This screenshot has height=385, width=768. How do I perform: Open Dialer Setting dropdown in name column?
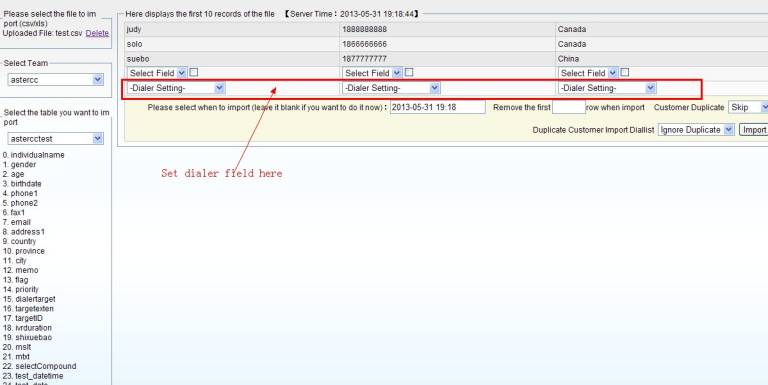coord(176,88)
